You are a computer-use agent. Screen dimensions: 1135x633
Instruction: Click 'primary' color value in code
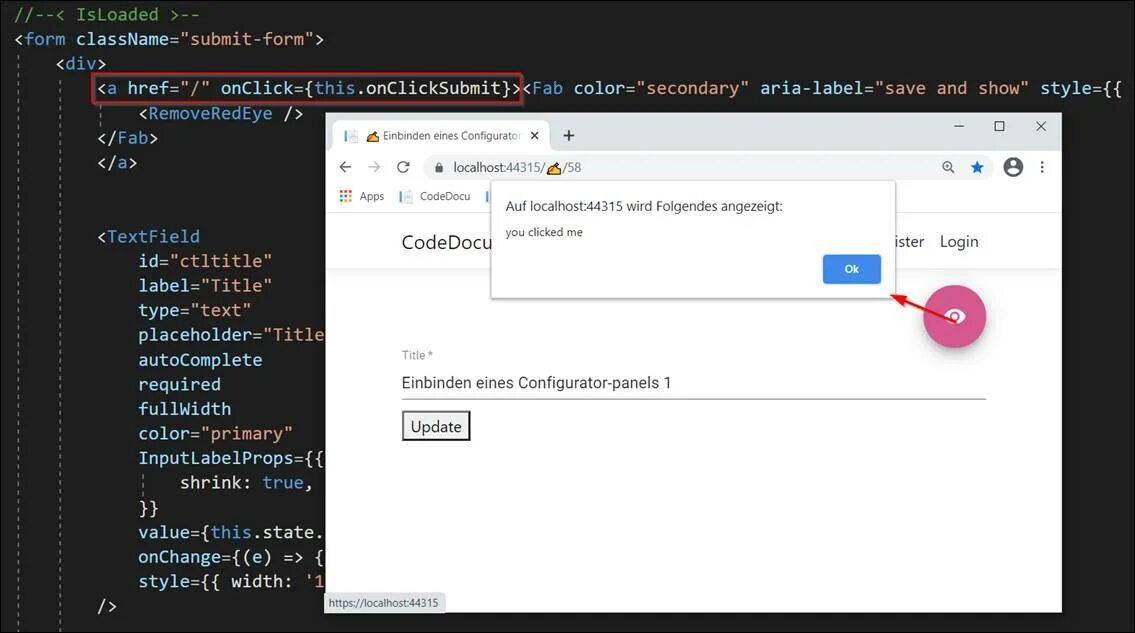pos(247,433)
